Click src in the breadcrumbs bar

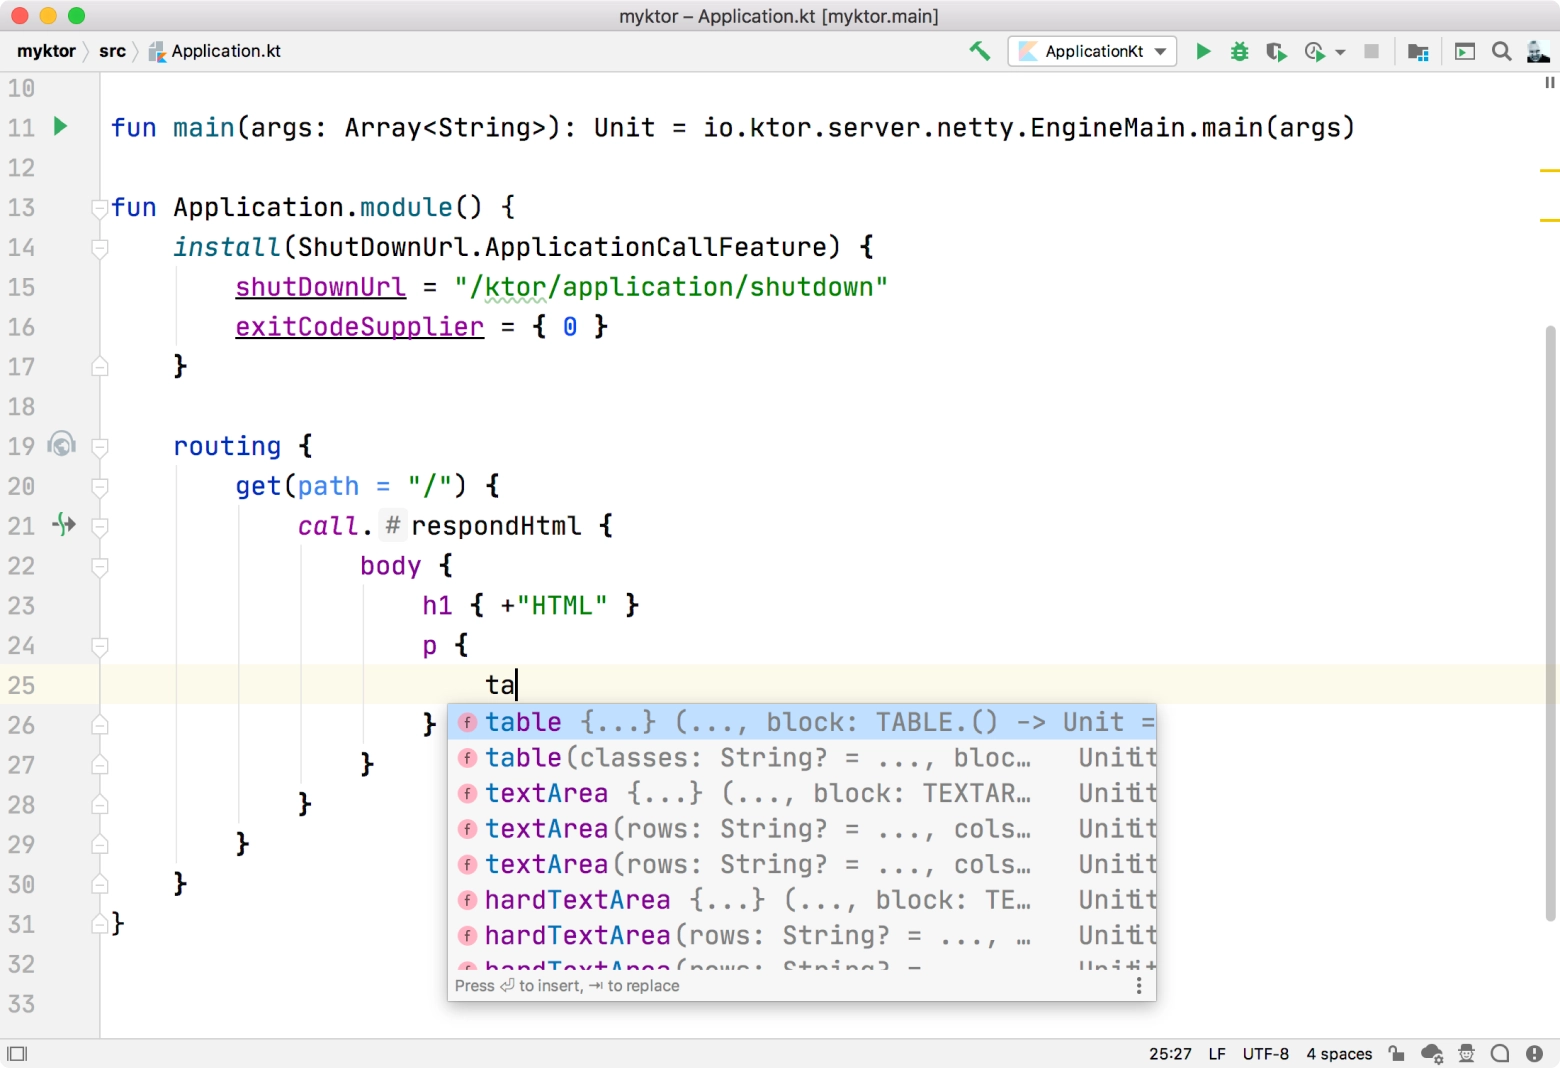tap(112, 51)
